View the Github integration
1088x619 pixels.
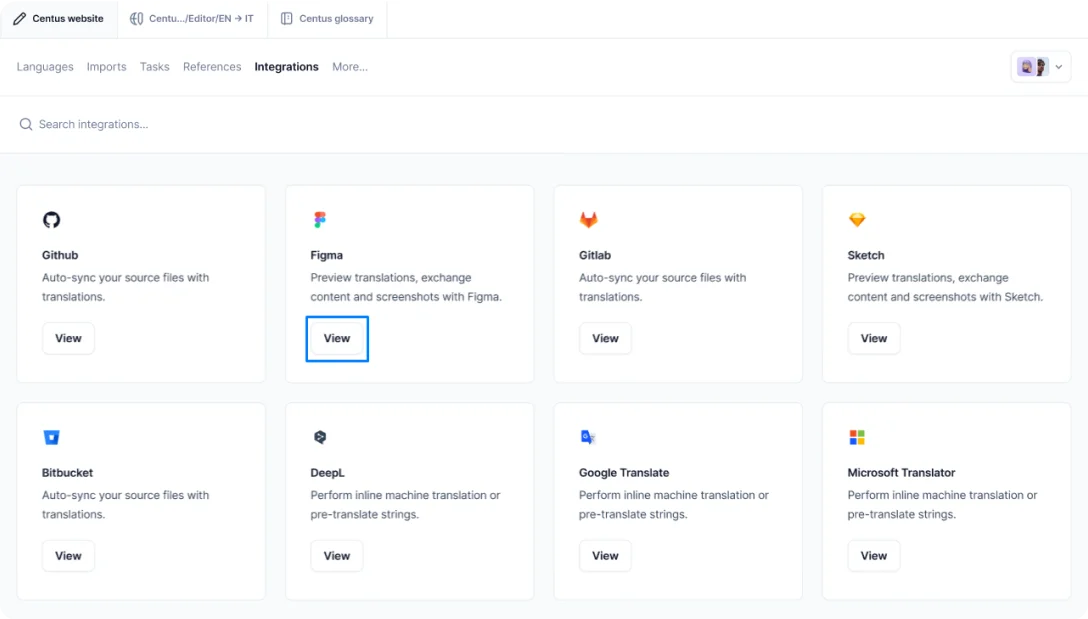68,338
